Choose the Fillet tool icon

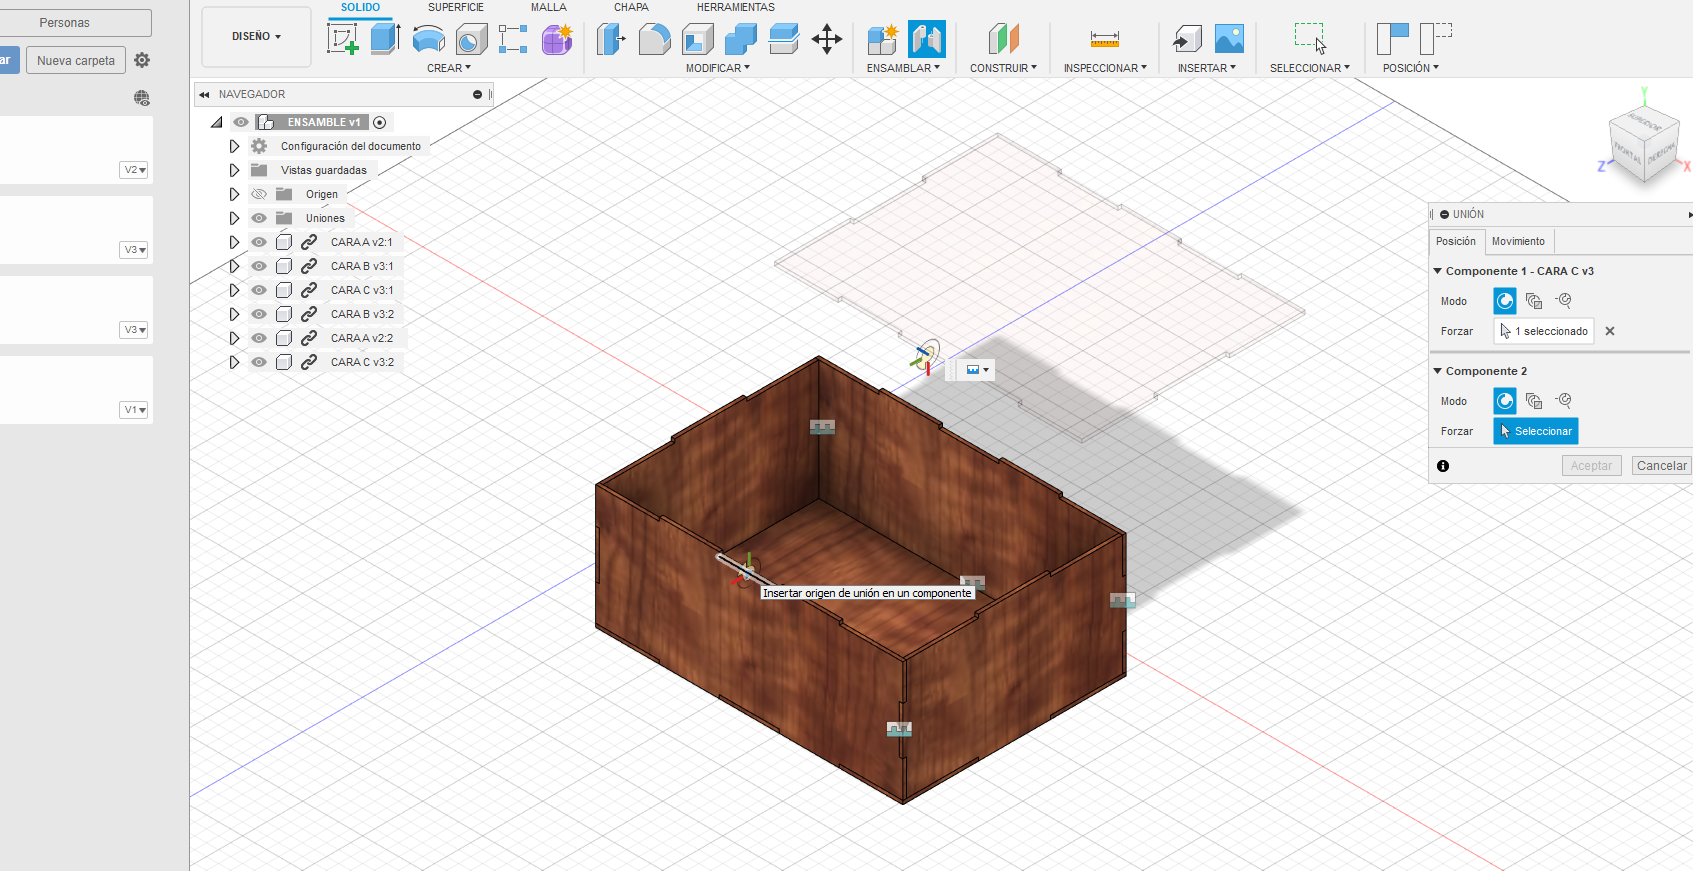pos(654,39)
